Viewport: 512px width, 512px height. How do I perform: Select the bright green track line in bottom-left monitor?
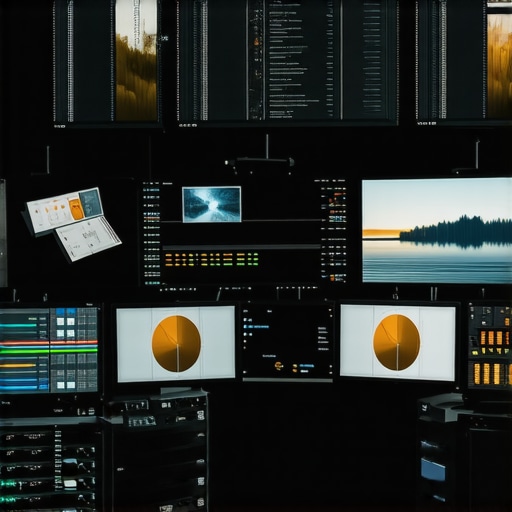[x=49, y=350]
